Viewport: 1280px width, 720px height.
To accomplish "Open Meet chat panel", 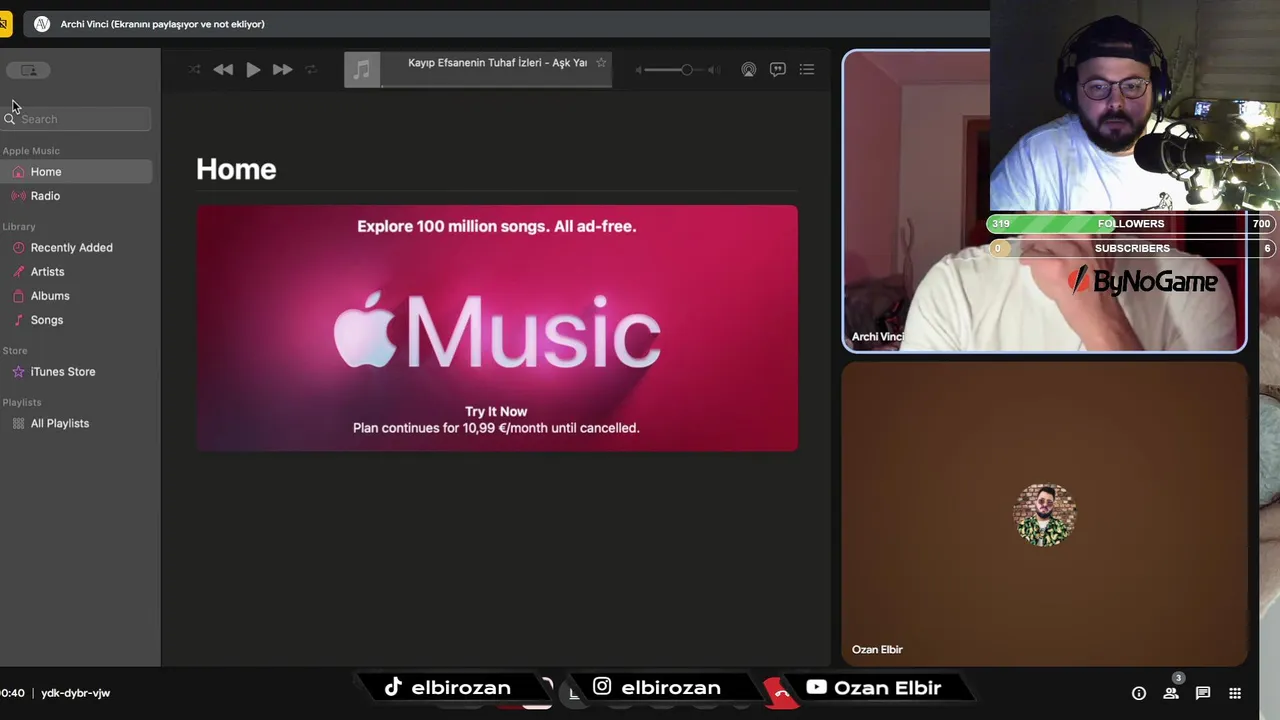I will point(1203,693).
